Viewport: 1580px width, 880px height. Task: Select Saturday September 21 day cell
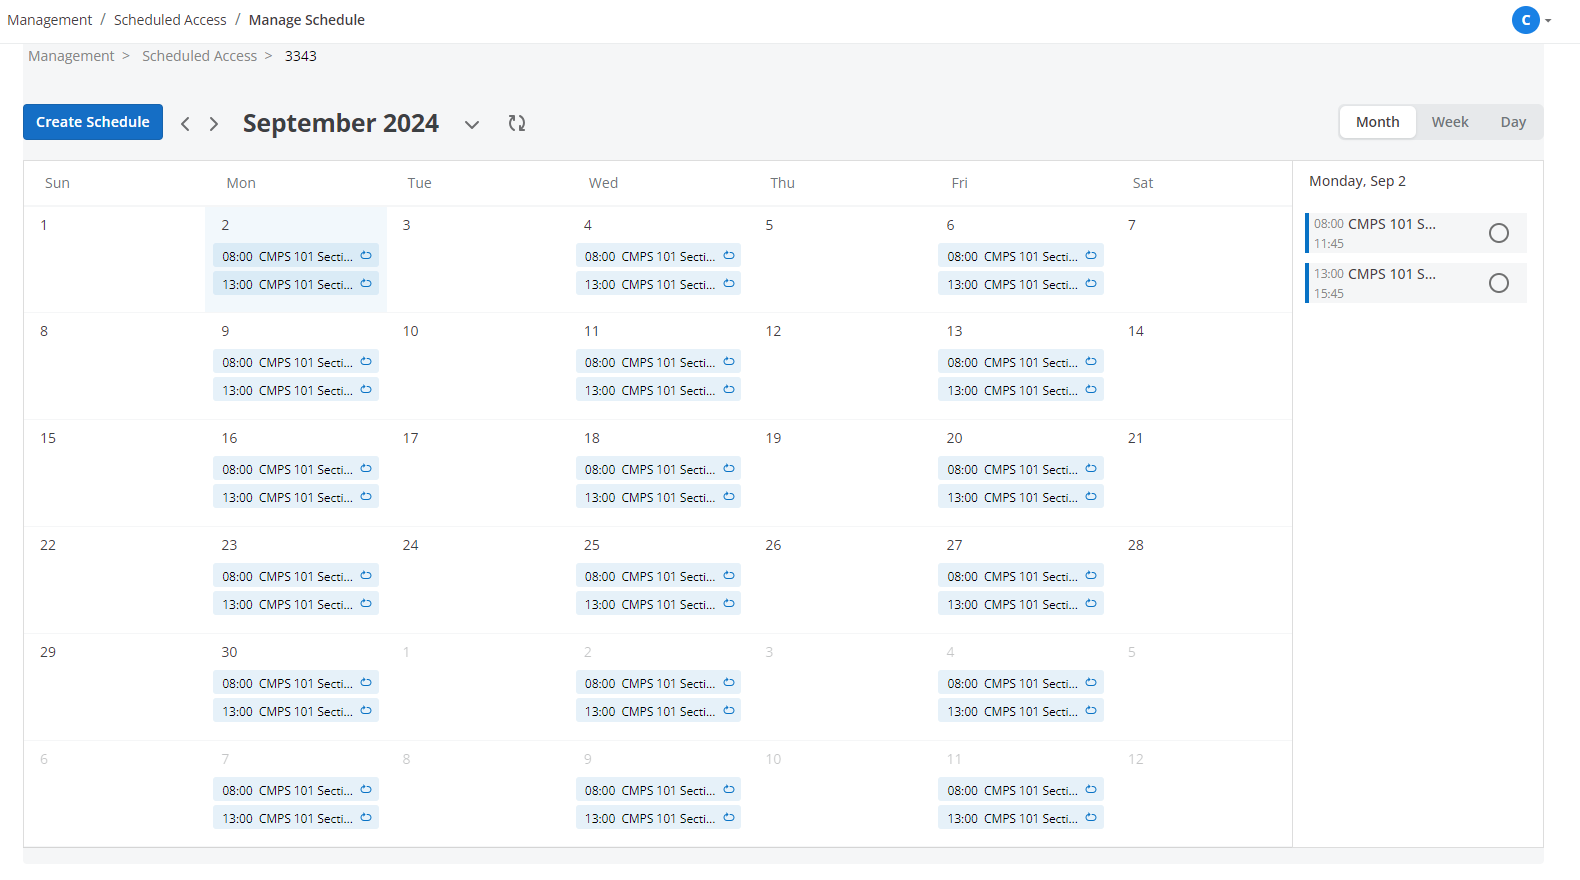[1202, 473]
